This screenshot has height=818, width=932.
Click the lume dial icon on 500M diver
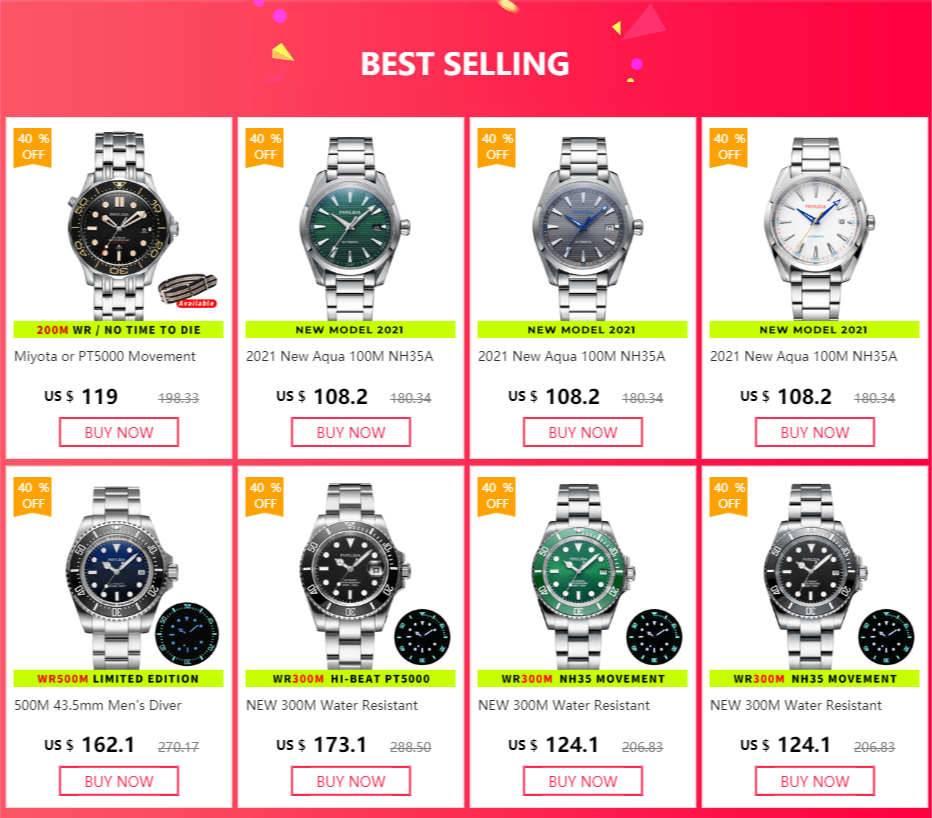[187, 634]
